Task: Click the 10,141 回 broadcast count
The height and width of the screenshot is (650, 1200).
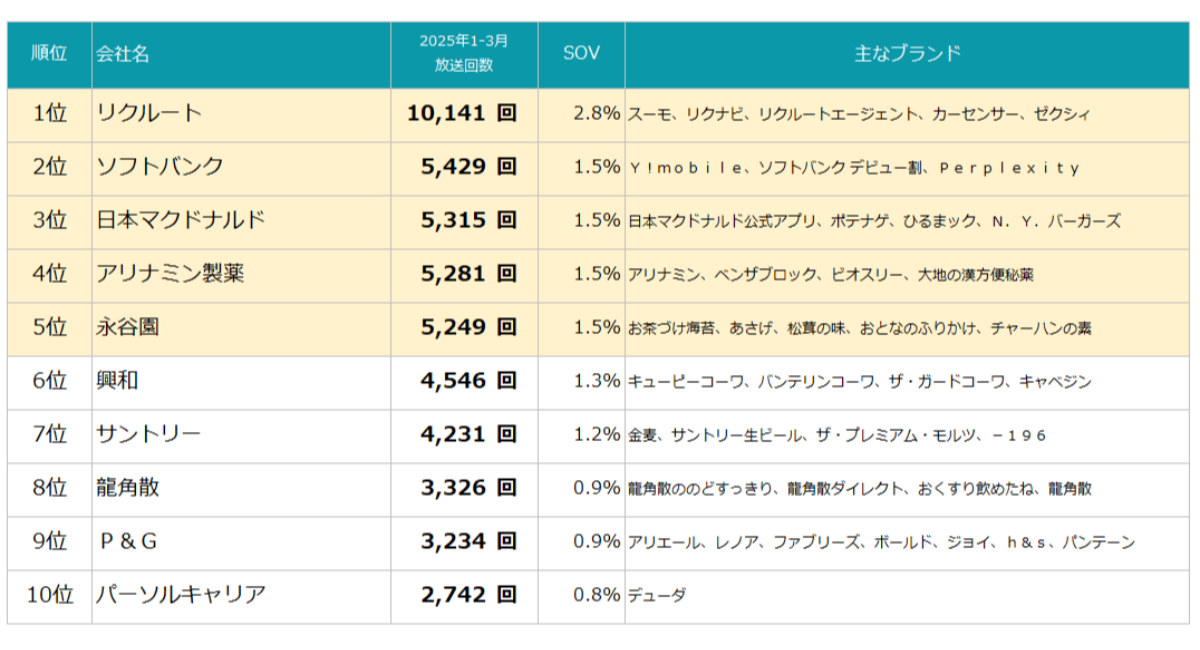Action: [x=462, y=114]
